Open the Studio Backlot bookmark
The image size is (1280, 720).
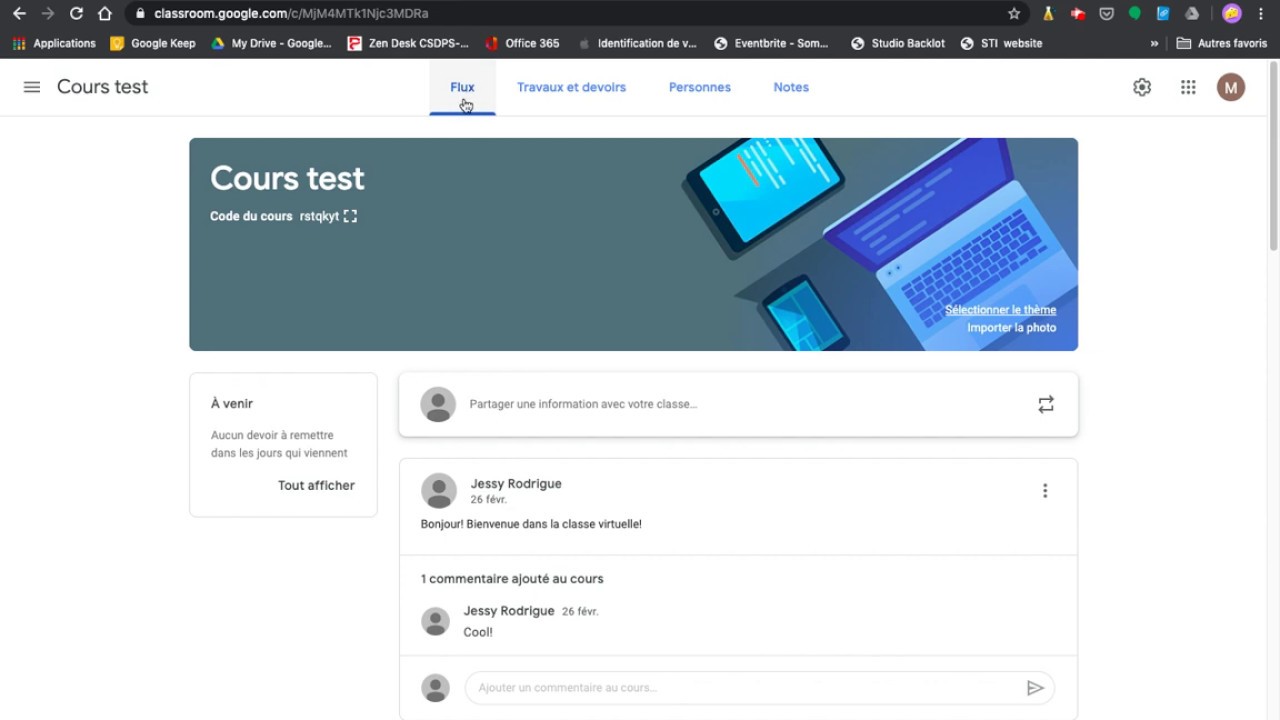[898, 44]
